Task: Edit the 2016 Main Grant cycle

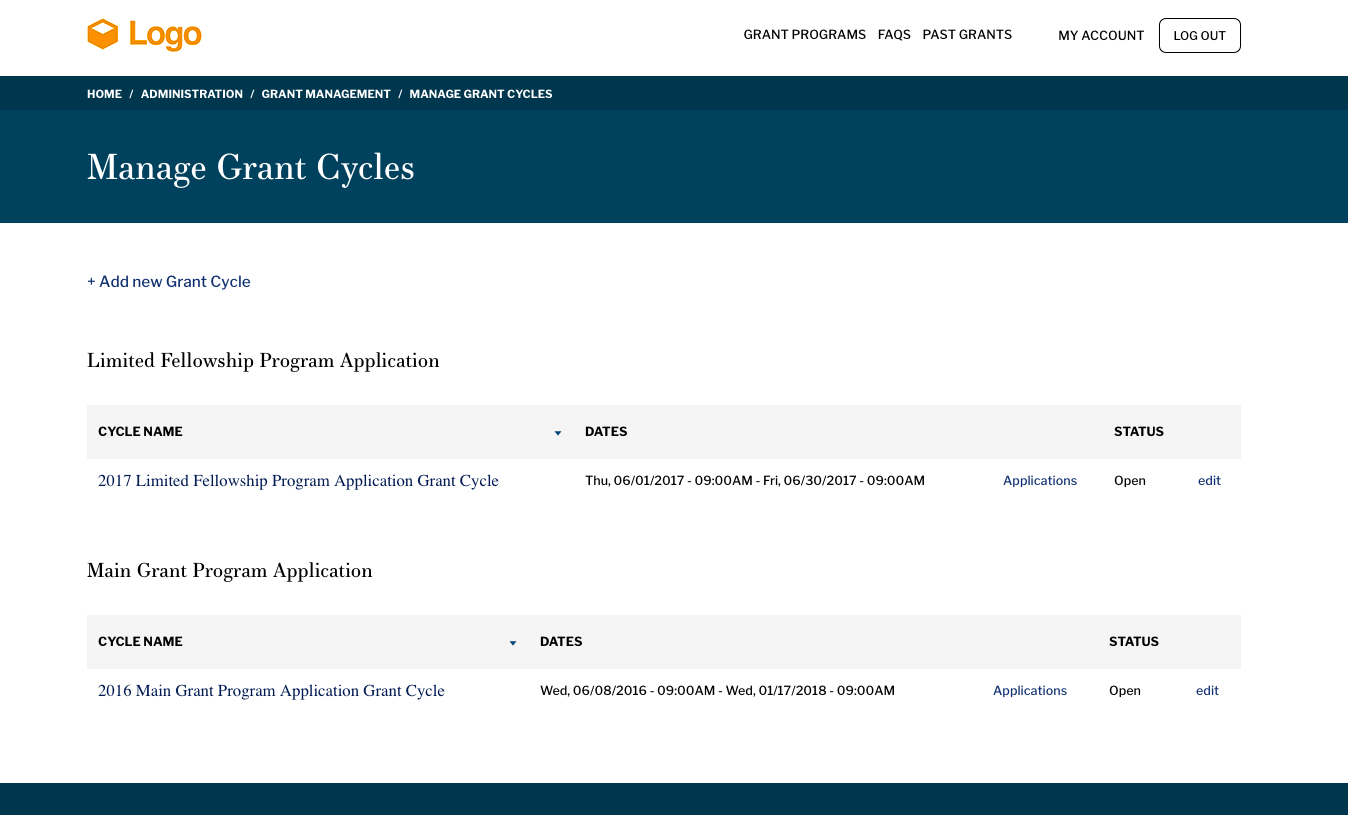Action: coord(1207,691)
